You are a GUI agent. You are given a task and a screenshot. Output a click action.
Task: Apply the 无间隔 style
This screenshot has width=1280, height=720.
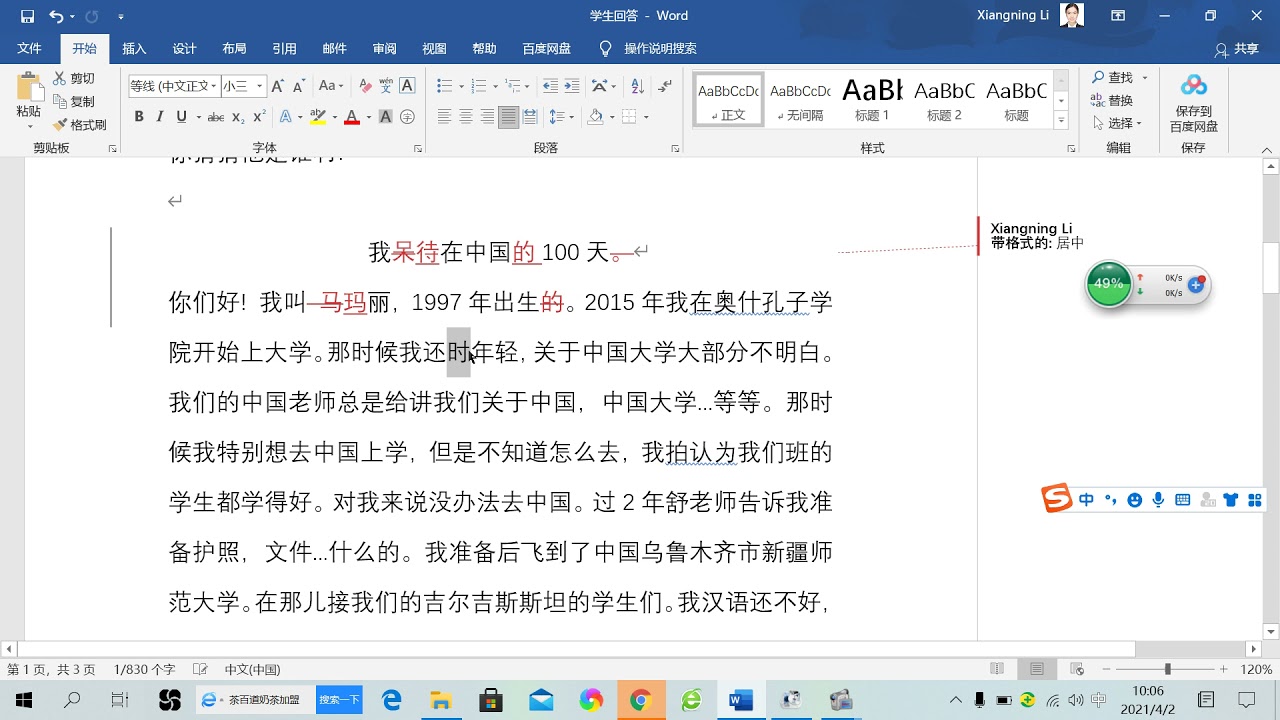tap(800, 99)
